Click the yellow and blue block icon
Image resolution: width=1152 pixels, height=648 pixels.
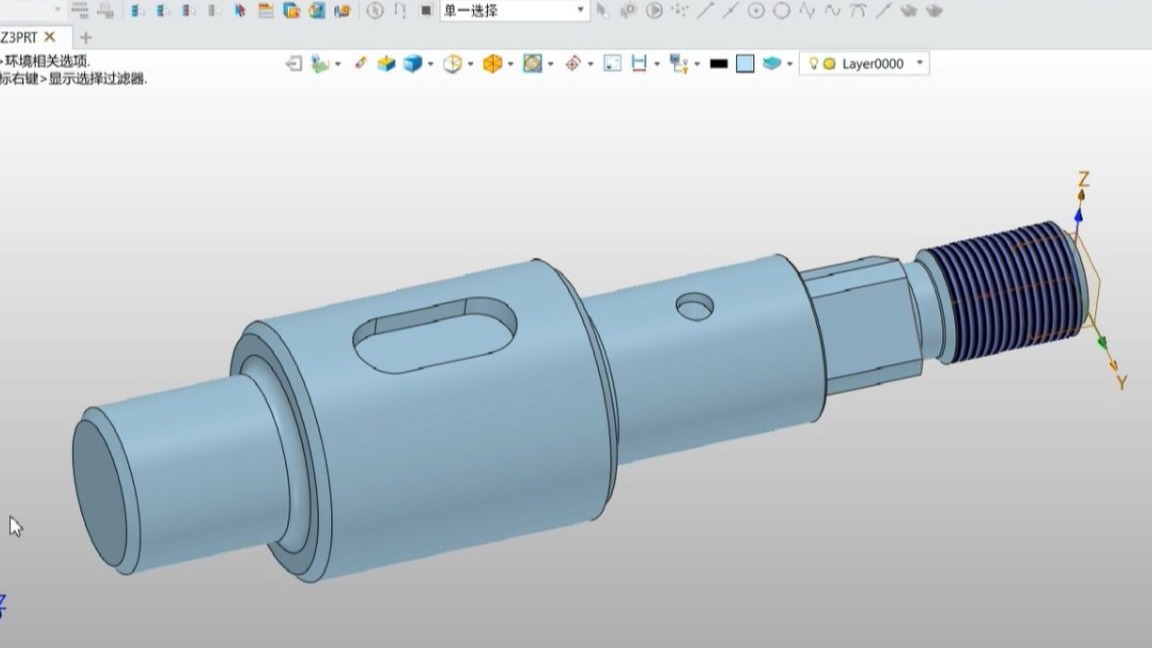[386, 64]
